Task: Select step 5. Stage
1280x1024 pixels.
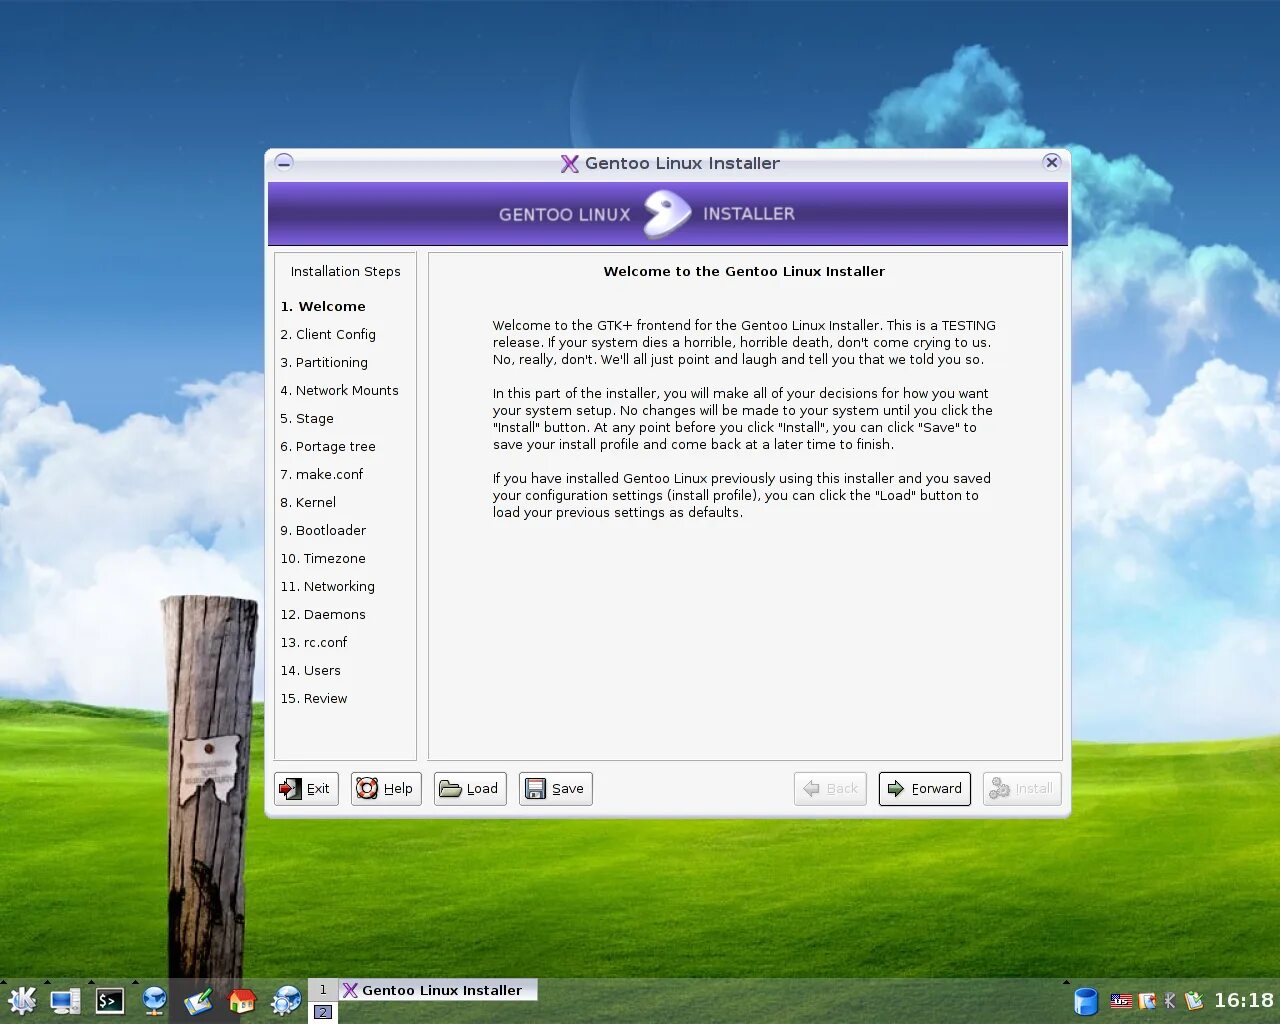Action: 307,419
